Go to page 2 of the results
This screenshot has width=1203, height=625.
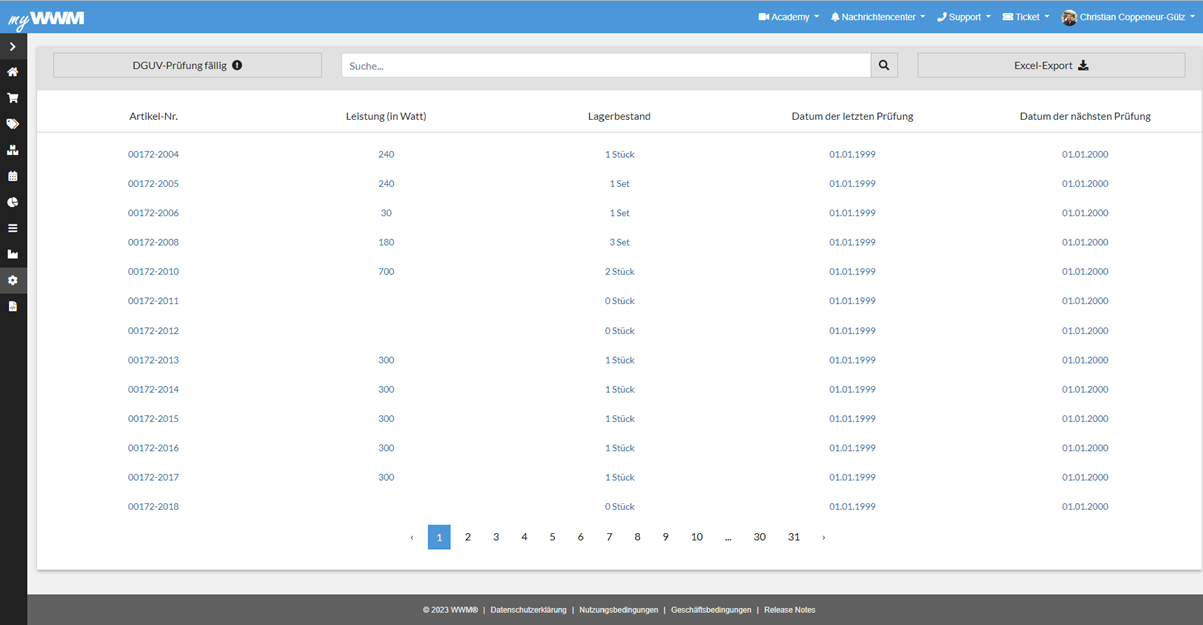coord(467,537)
